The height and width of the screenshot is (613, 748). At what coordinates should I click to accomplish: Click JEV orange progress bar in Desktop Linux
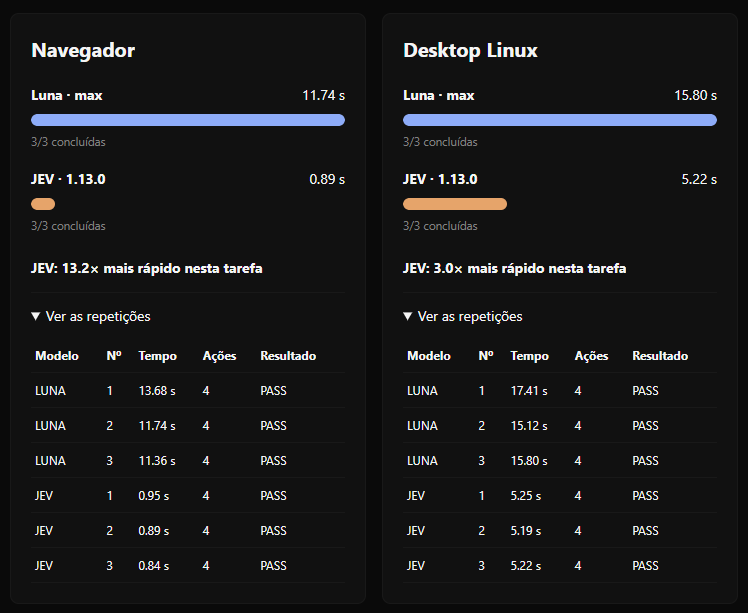click(455, 204)
